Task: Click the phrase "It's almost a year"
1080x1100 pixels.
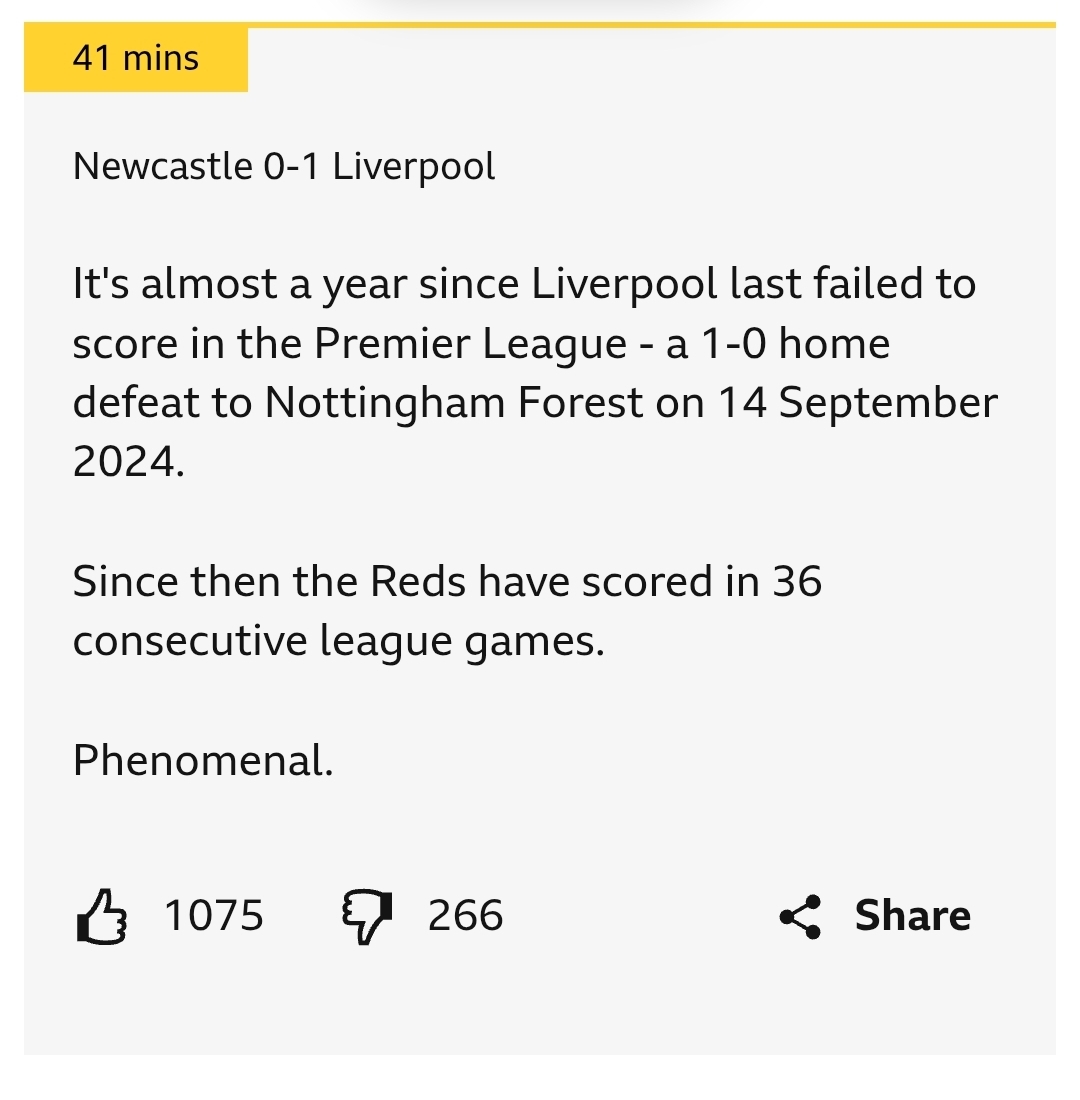Action: pyautogui.click(x=240, y=285)
